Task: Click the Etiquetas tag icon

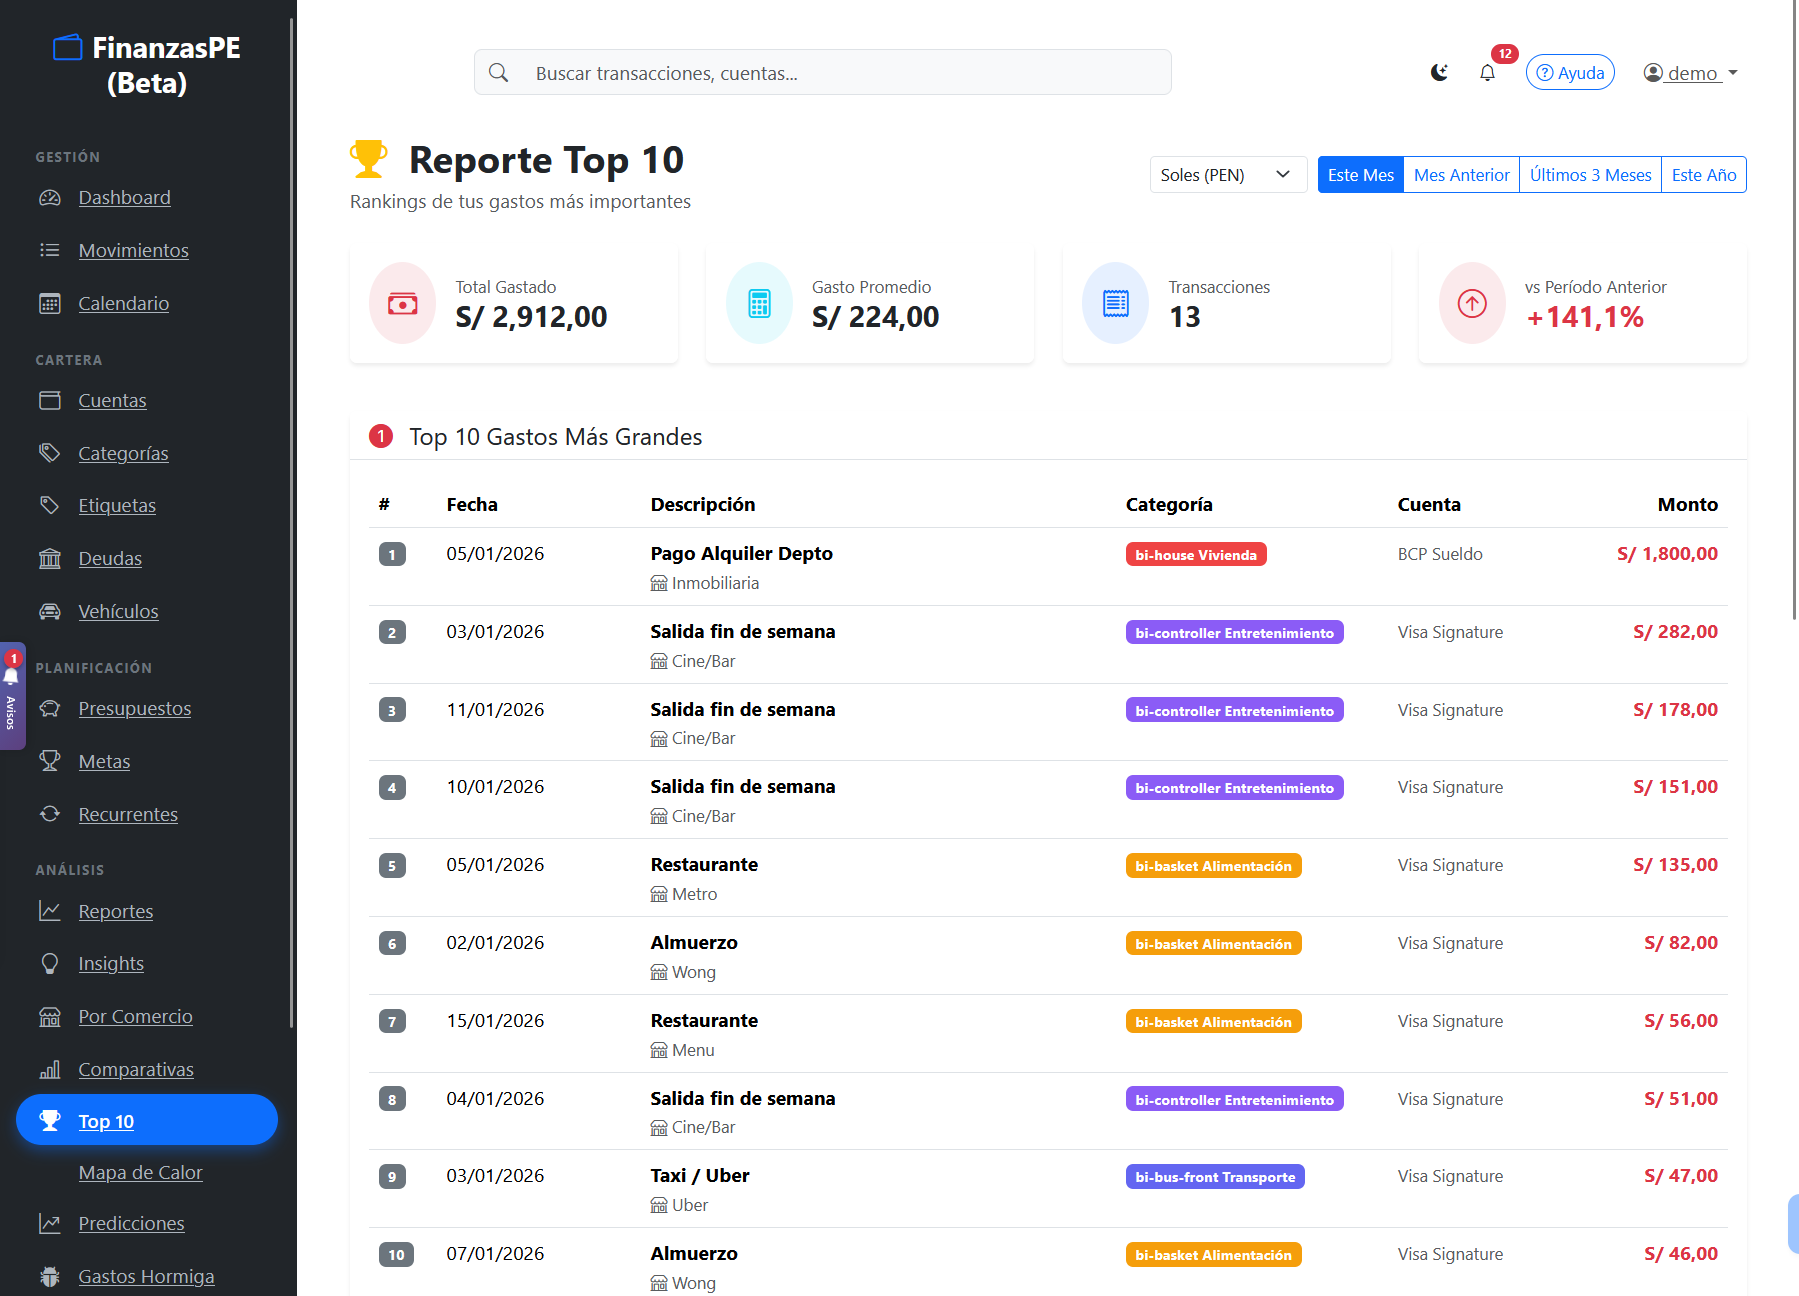Action: [50, 505]
